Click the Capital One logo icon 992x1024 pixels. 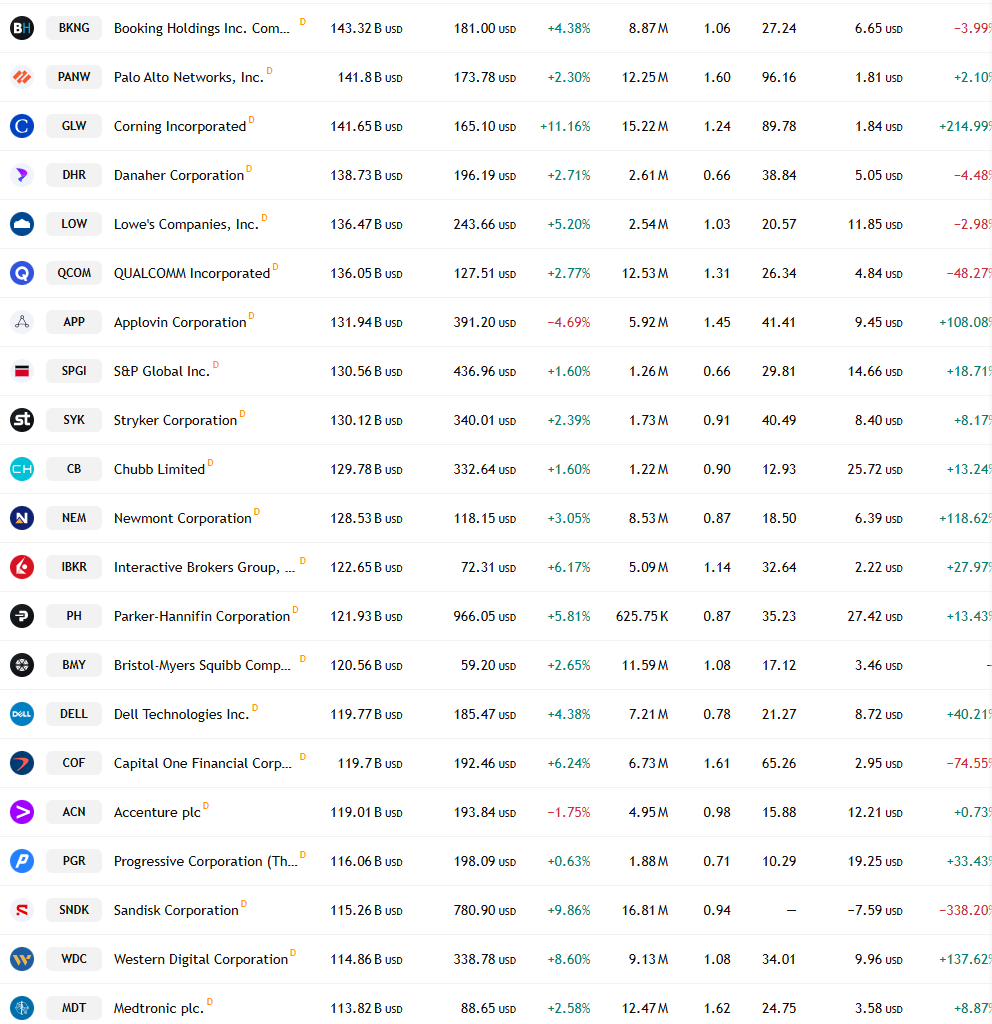pyautogui.click(x=22, y=763)
